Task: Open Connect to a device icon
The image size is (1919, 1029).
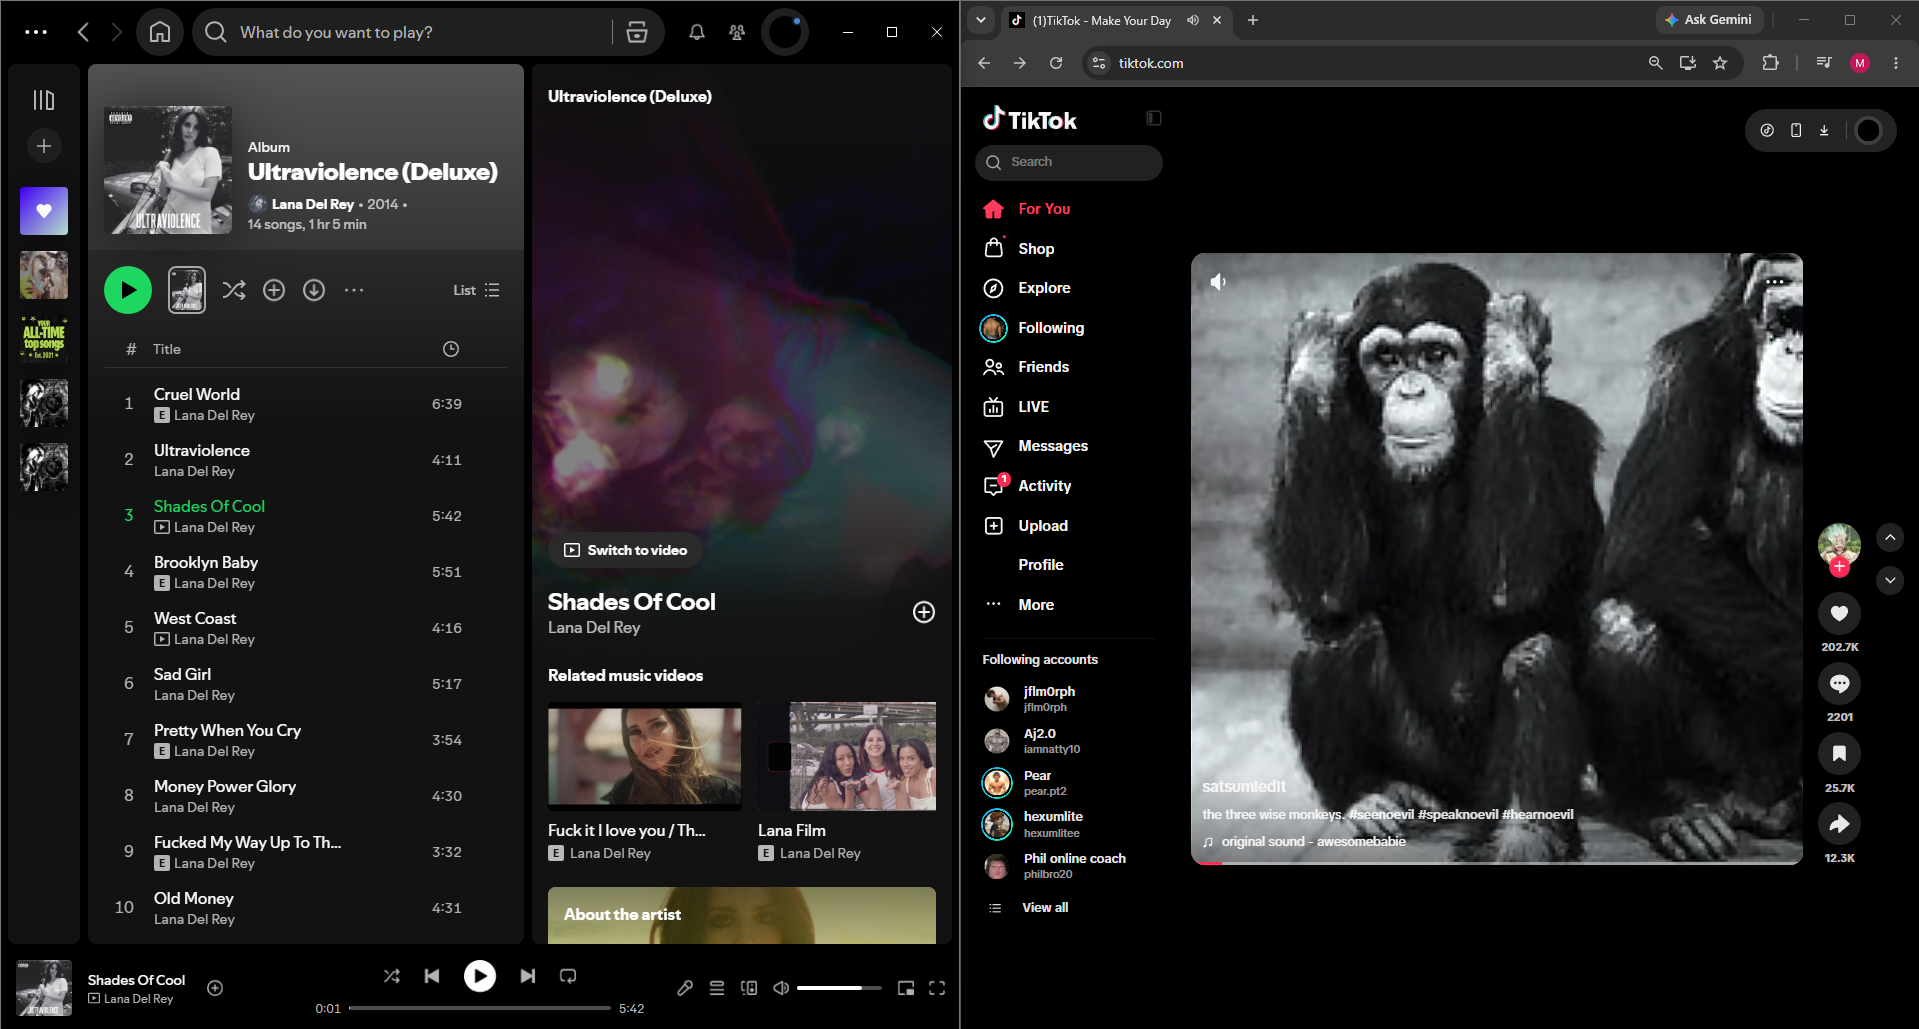Action: click(x=749, y=988)
